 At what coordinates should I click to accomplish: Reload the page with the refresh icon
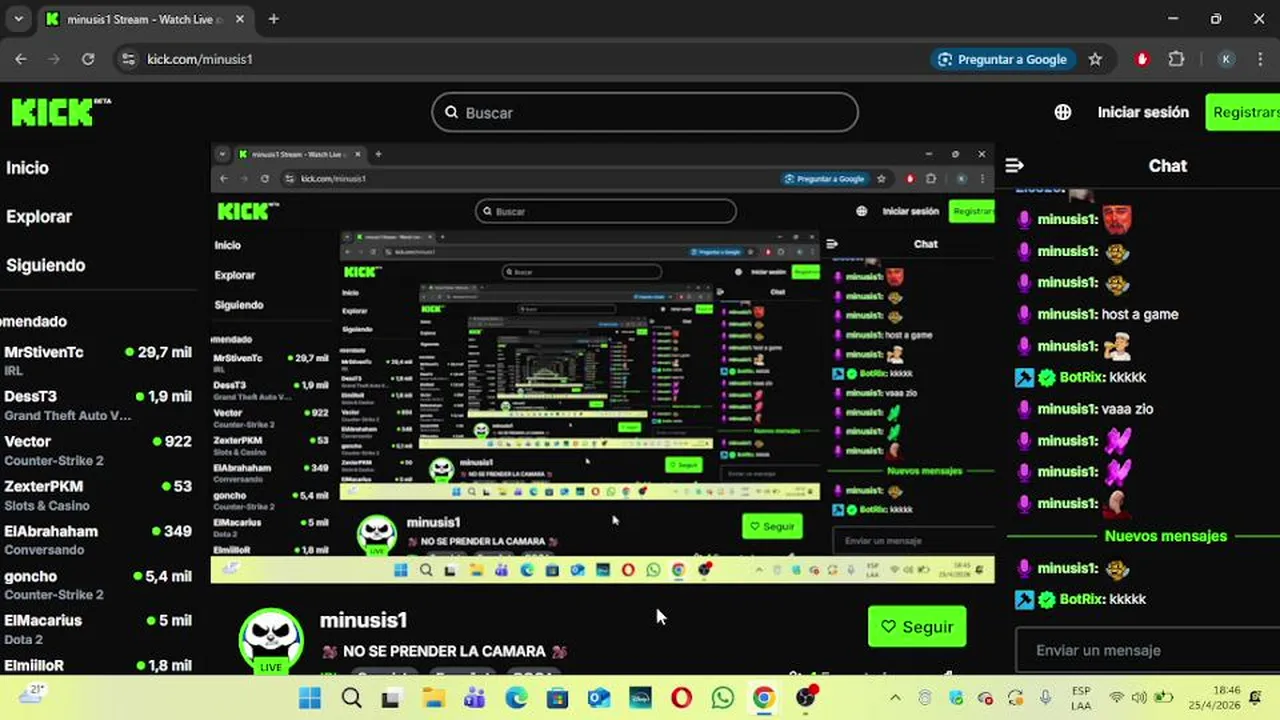tap(88, 59)
